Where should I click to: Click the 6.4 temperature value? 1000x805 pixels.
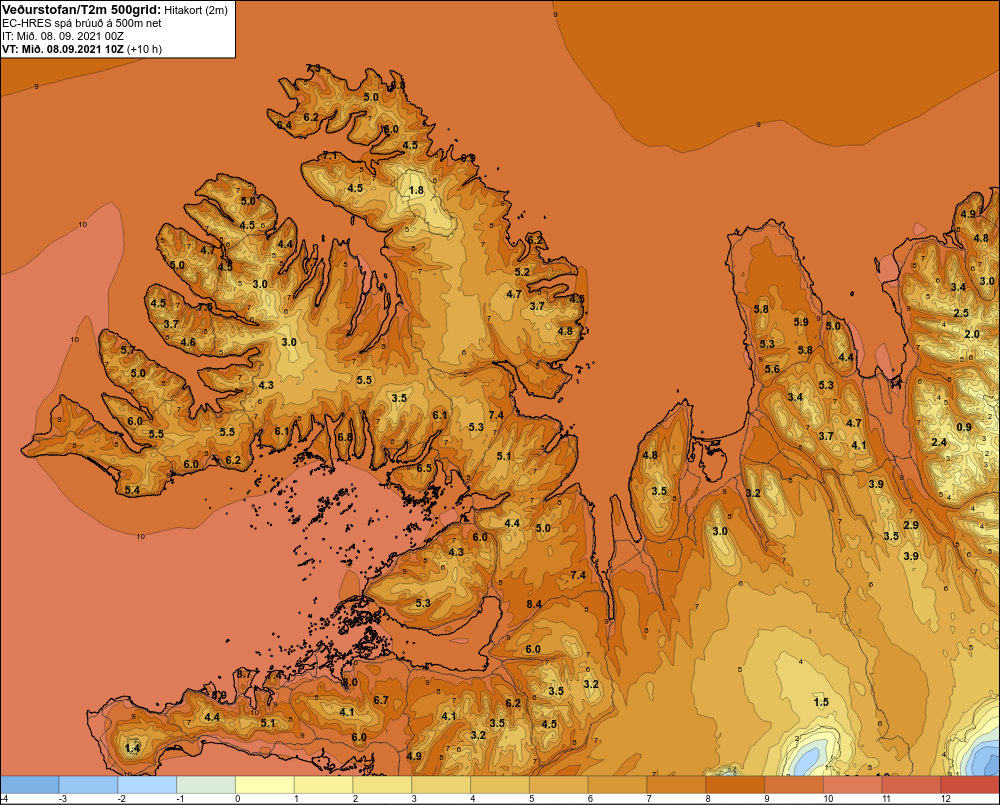(x=284, y=125)
